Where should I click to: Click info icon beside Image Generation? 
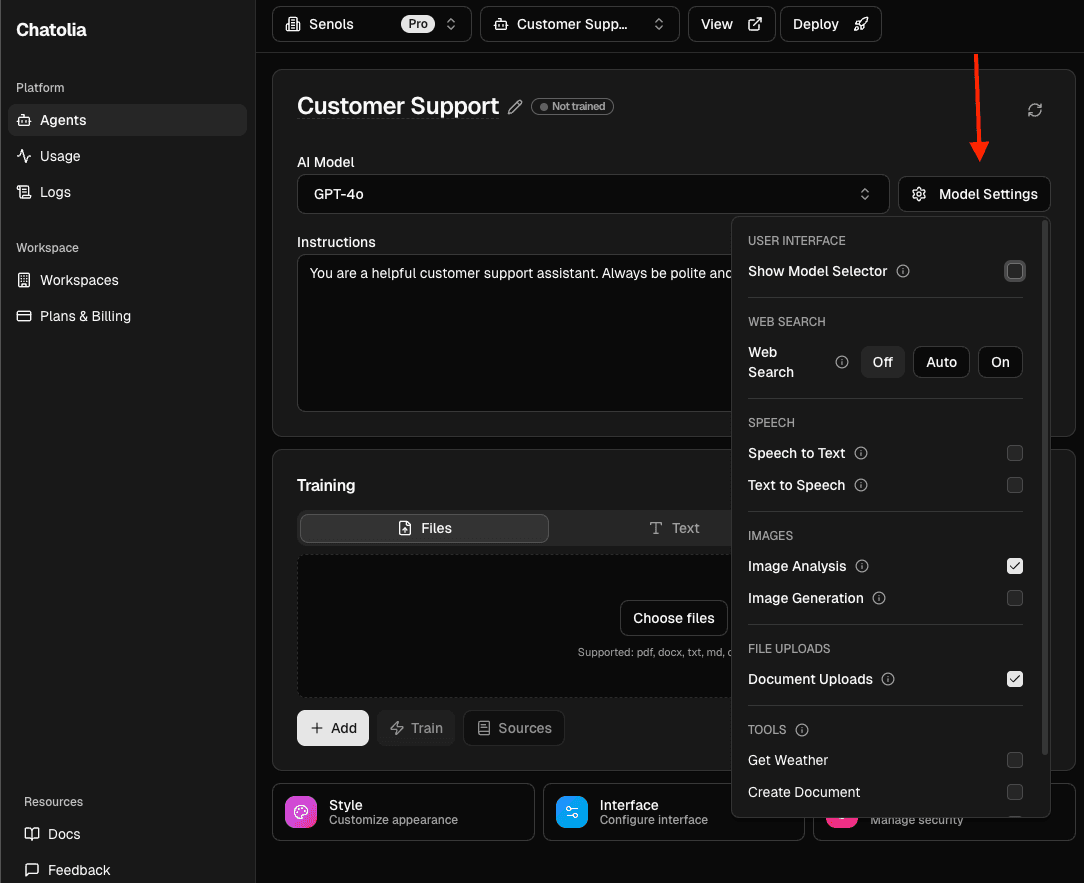879,598
